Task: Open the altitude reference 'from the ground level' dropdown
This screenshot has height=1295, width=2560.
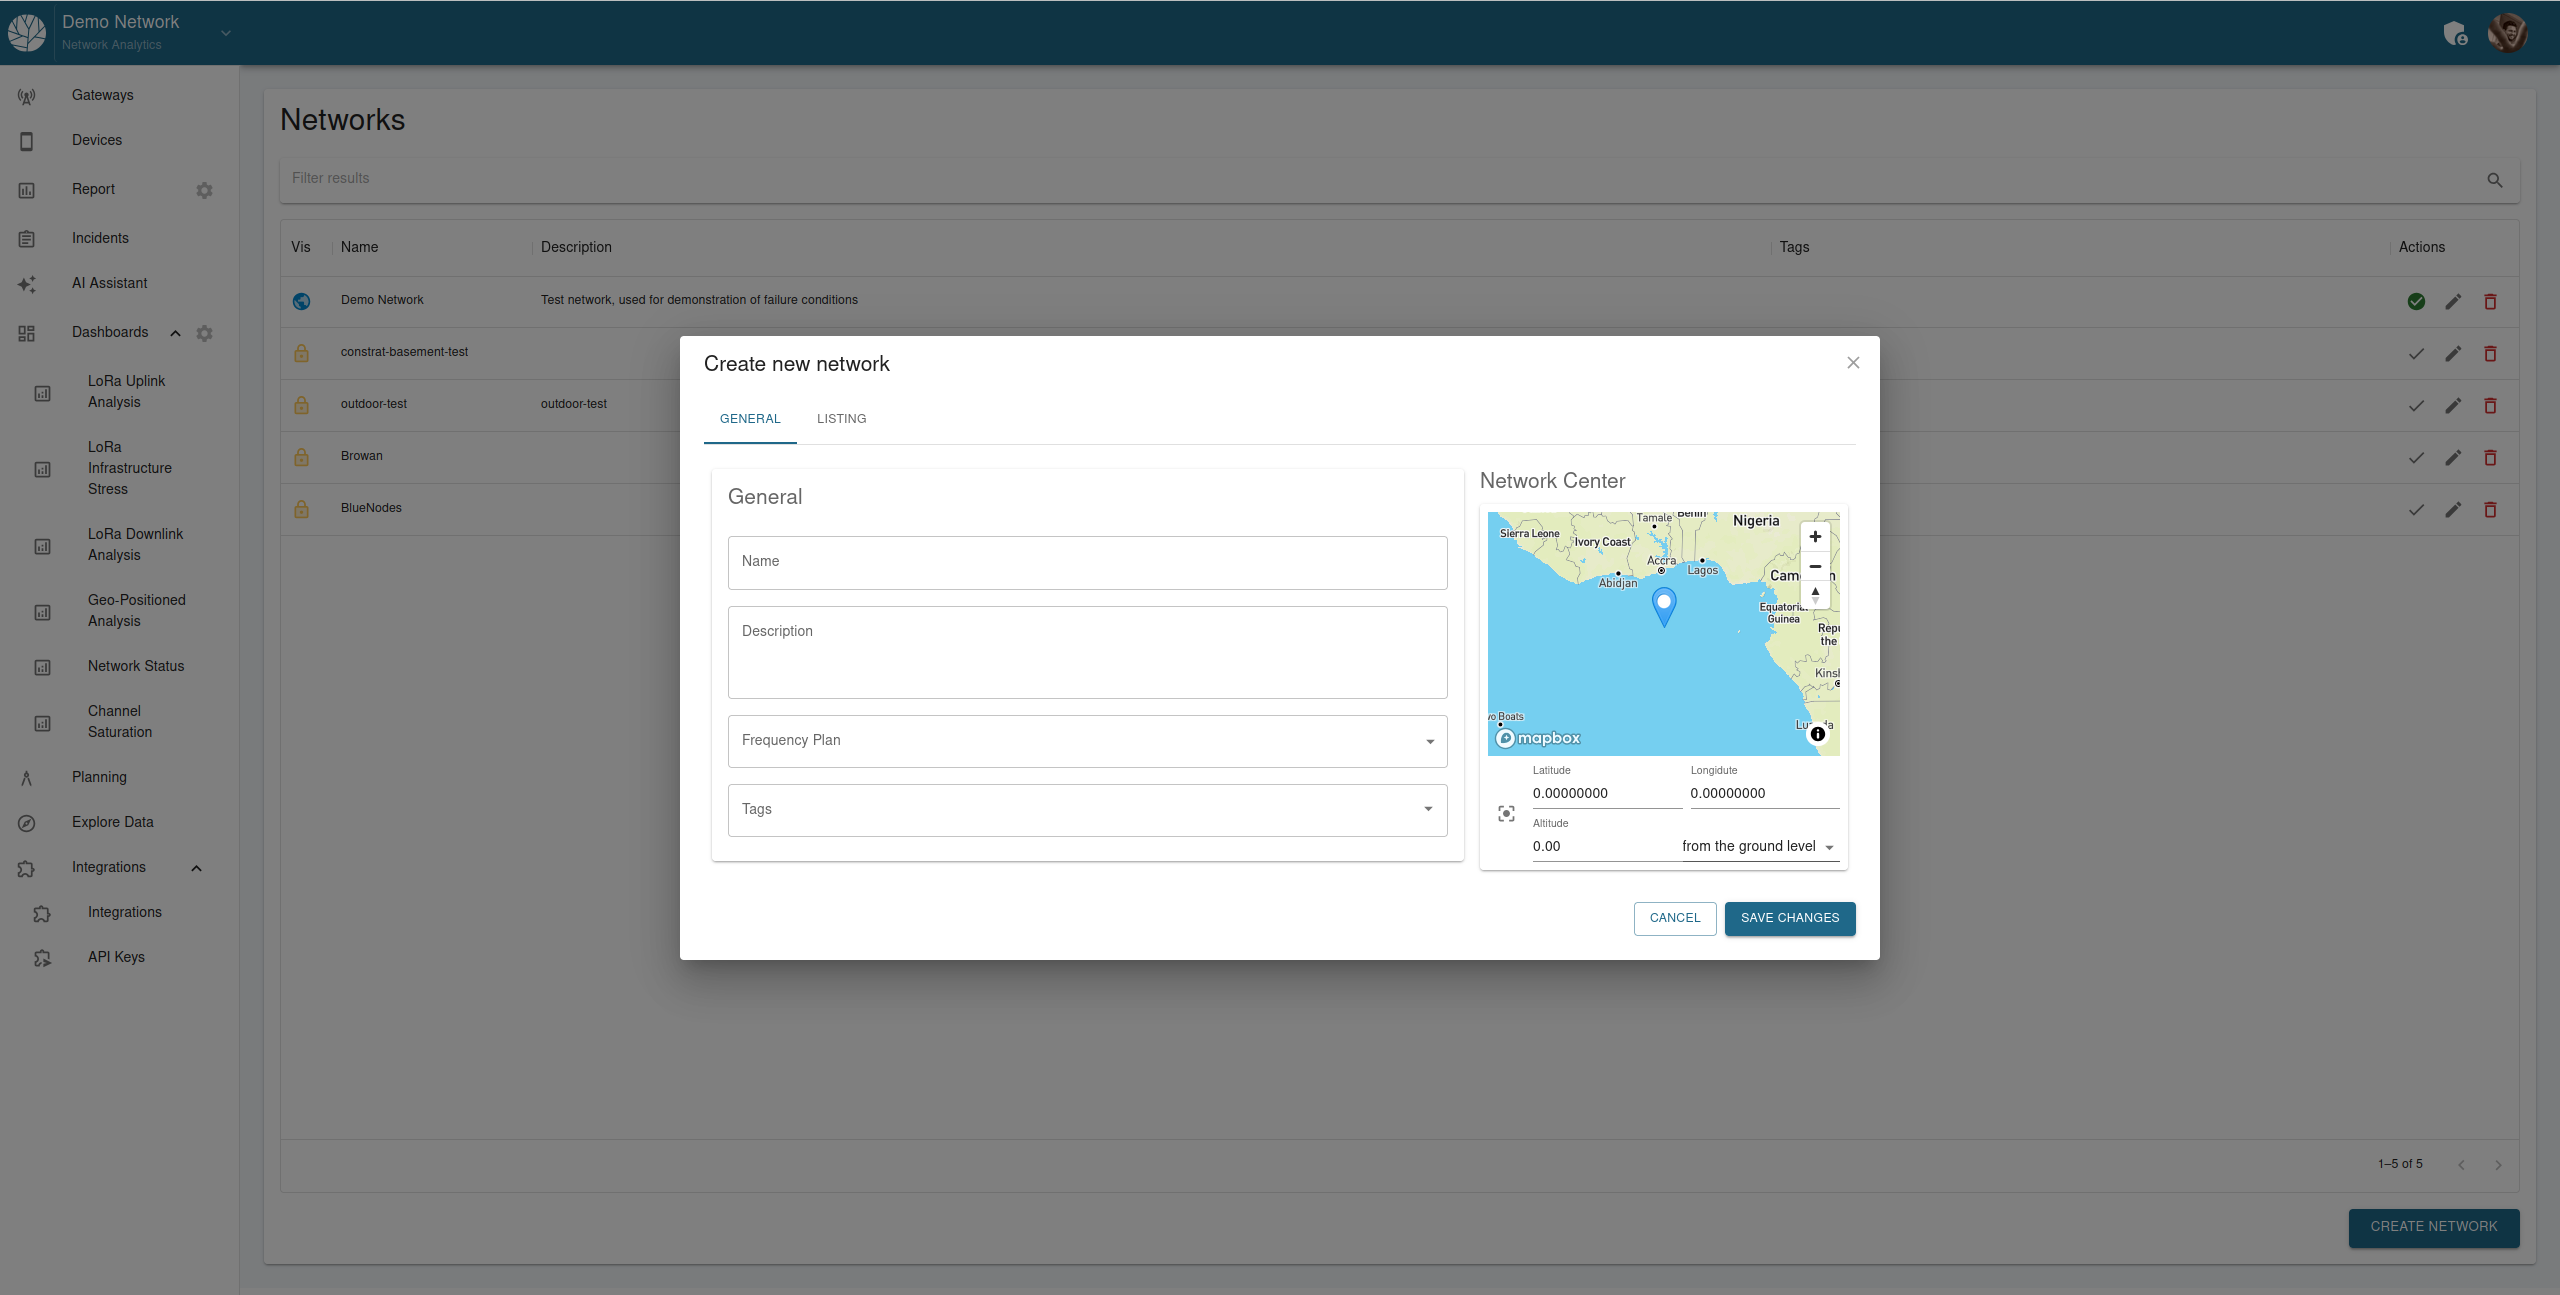Action: coord(1759,847)
